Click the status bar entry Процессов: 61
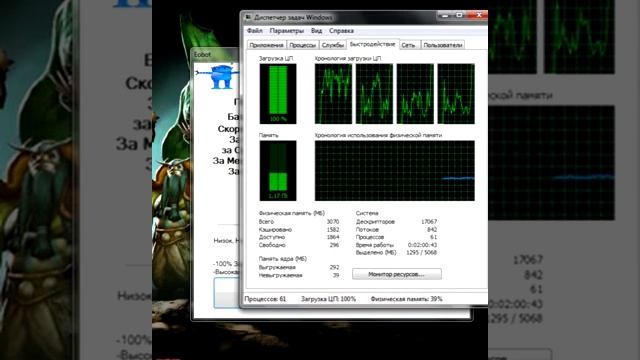Image resolution: width=640 pixels, height=360 pixels. click(x=265, y=299)
